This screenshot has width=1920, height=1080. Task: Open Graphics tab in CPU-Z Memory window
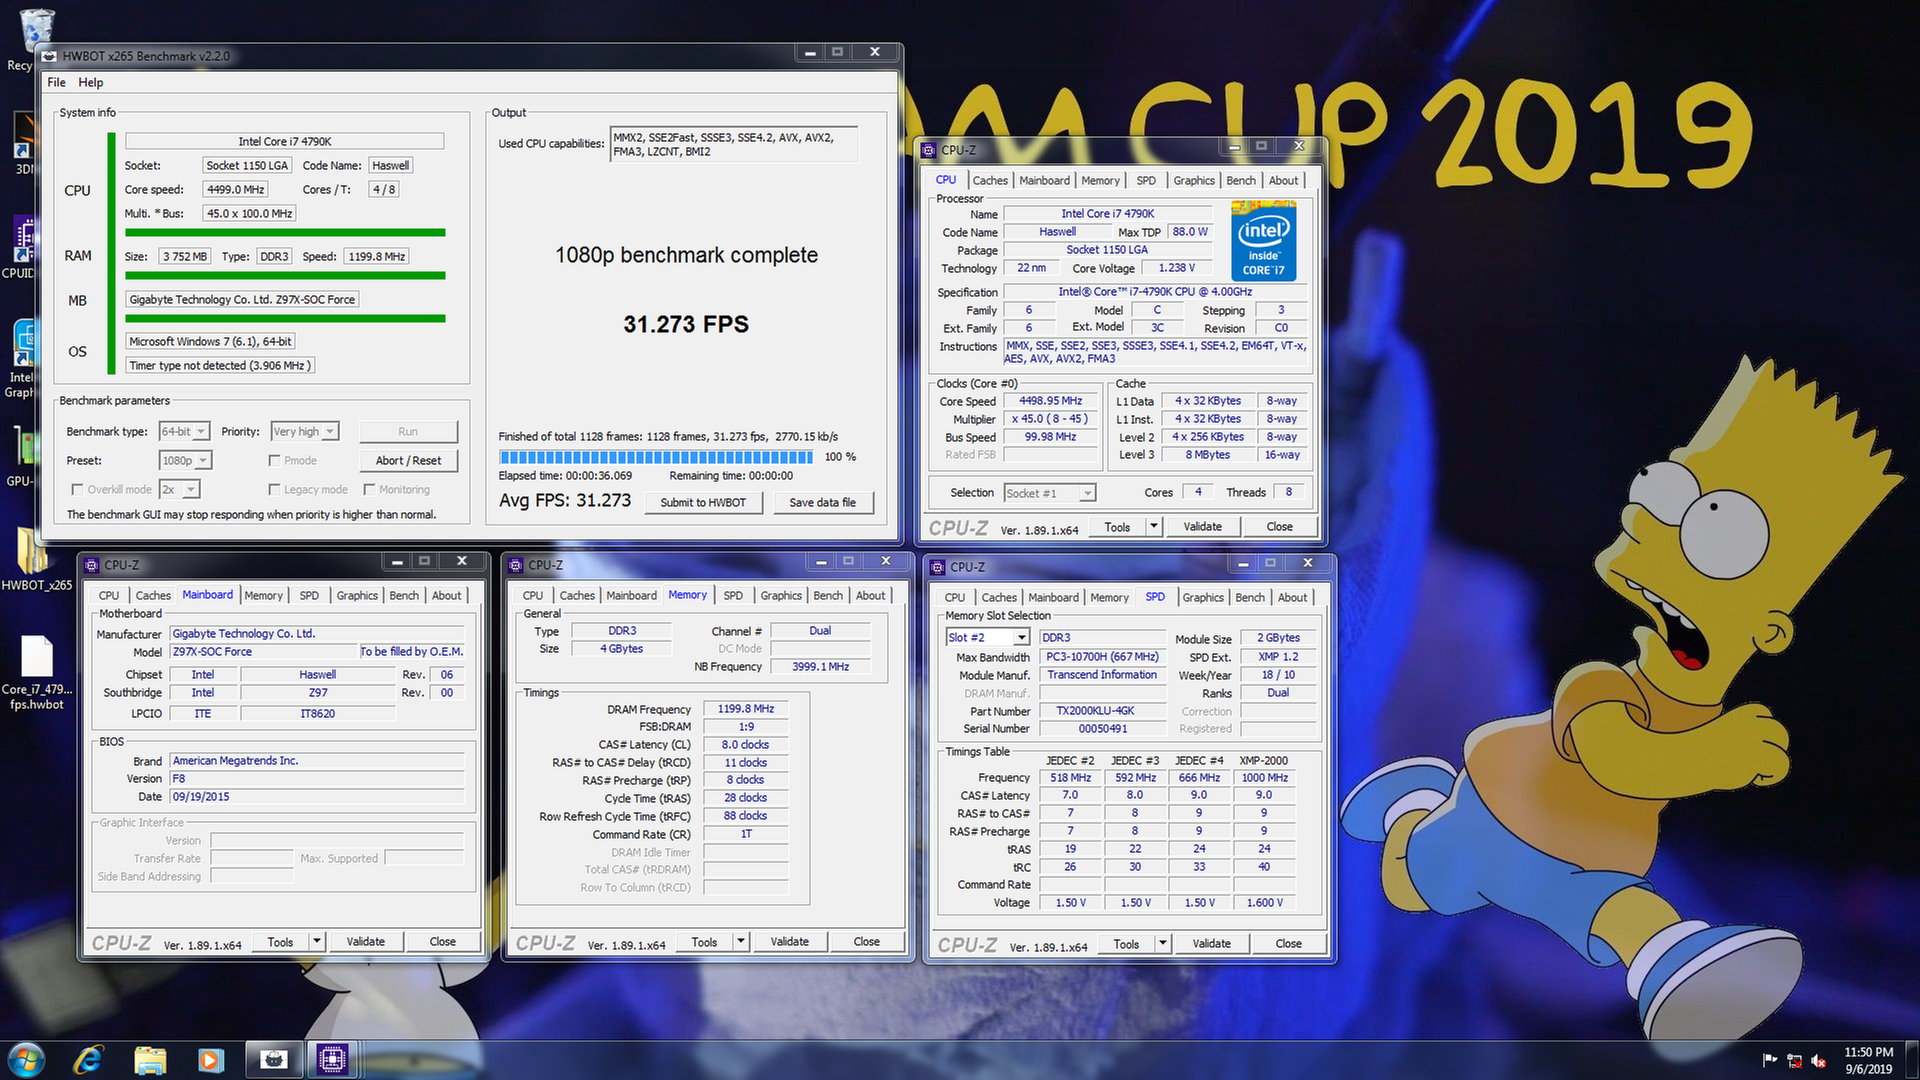click(x=781, y=595)
